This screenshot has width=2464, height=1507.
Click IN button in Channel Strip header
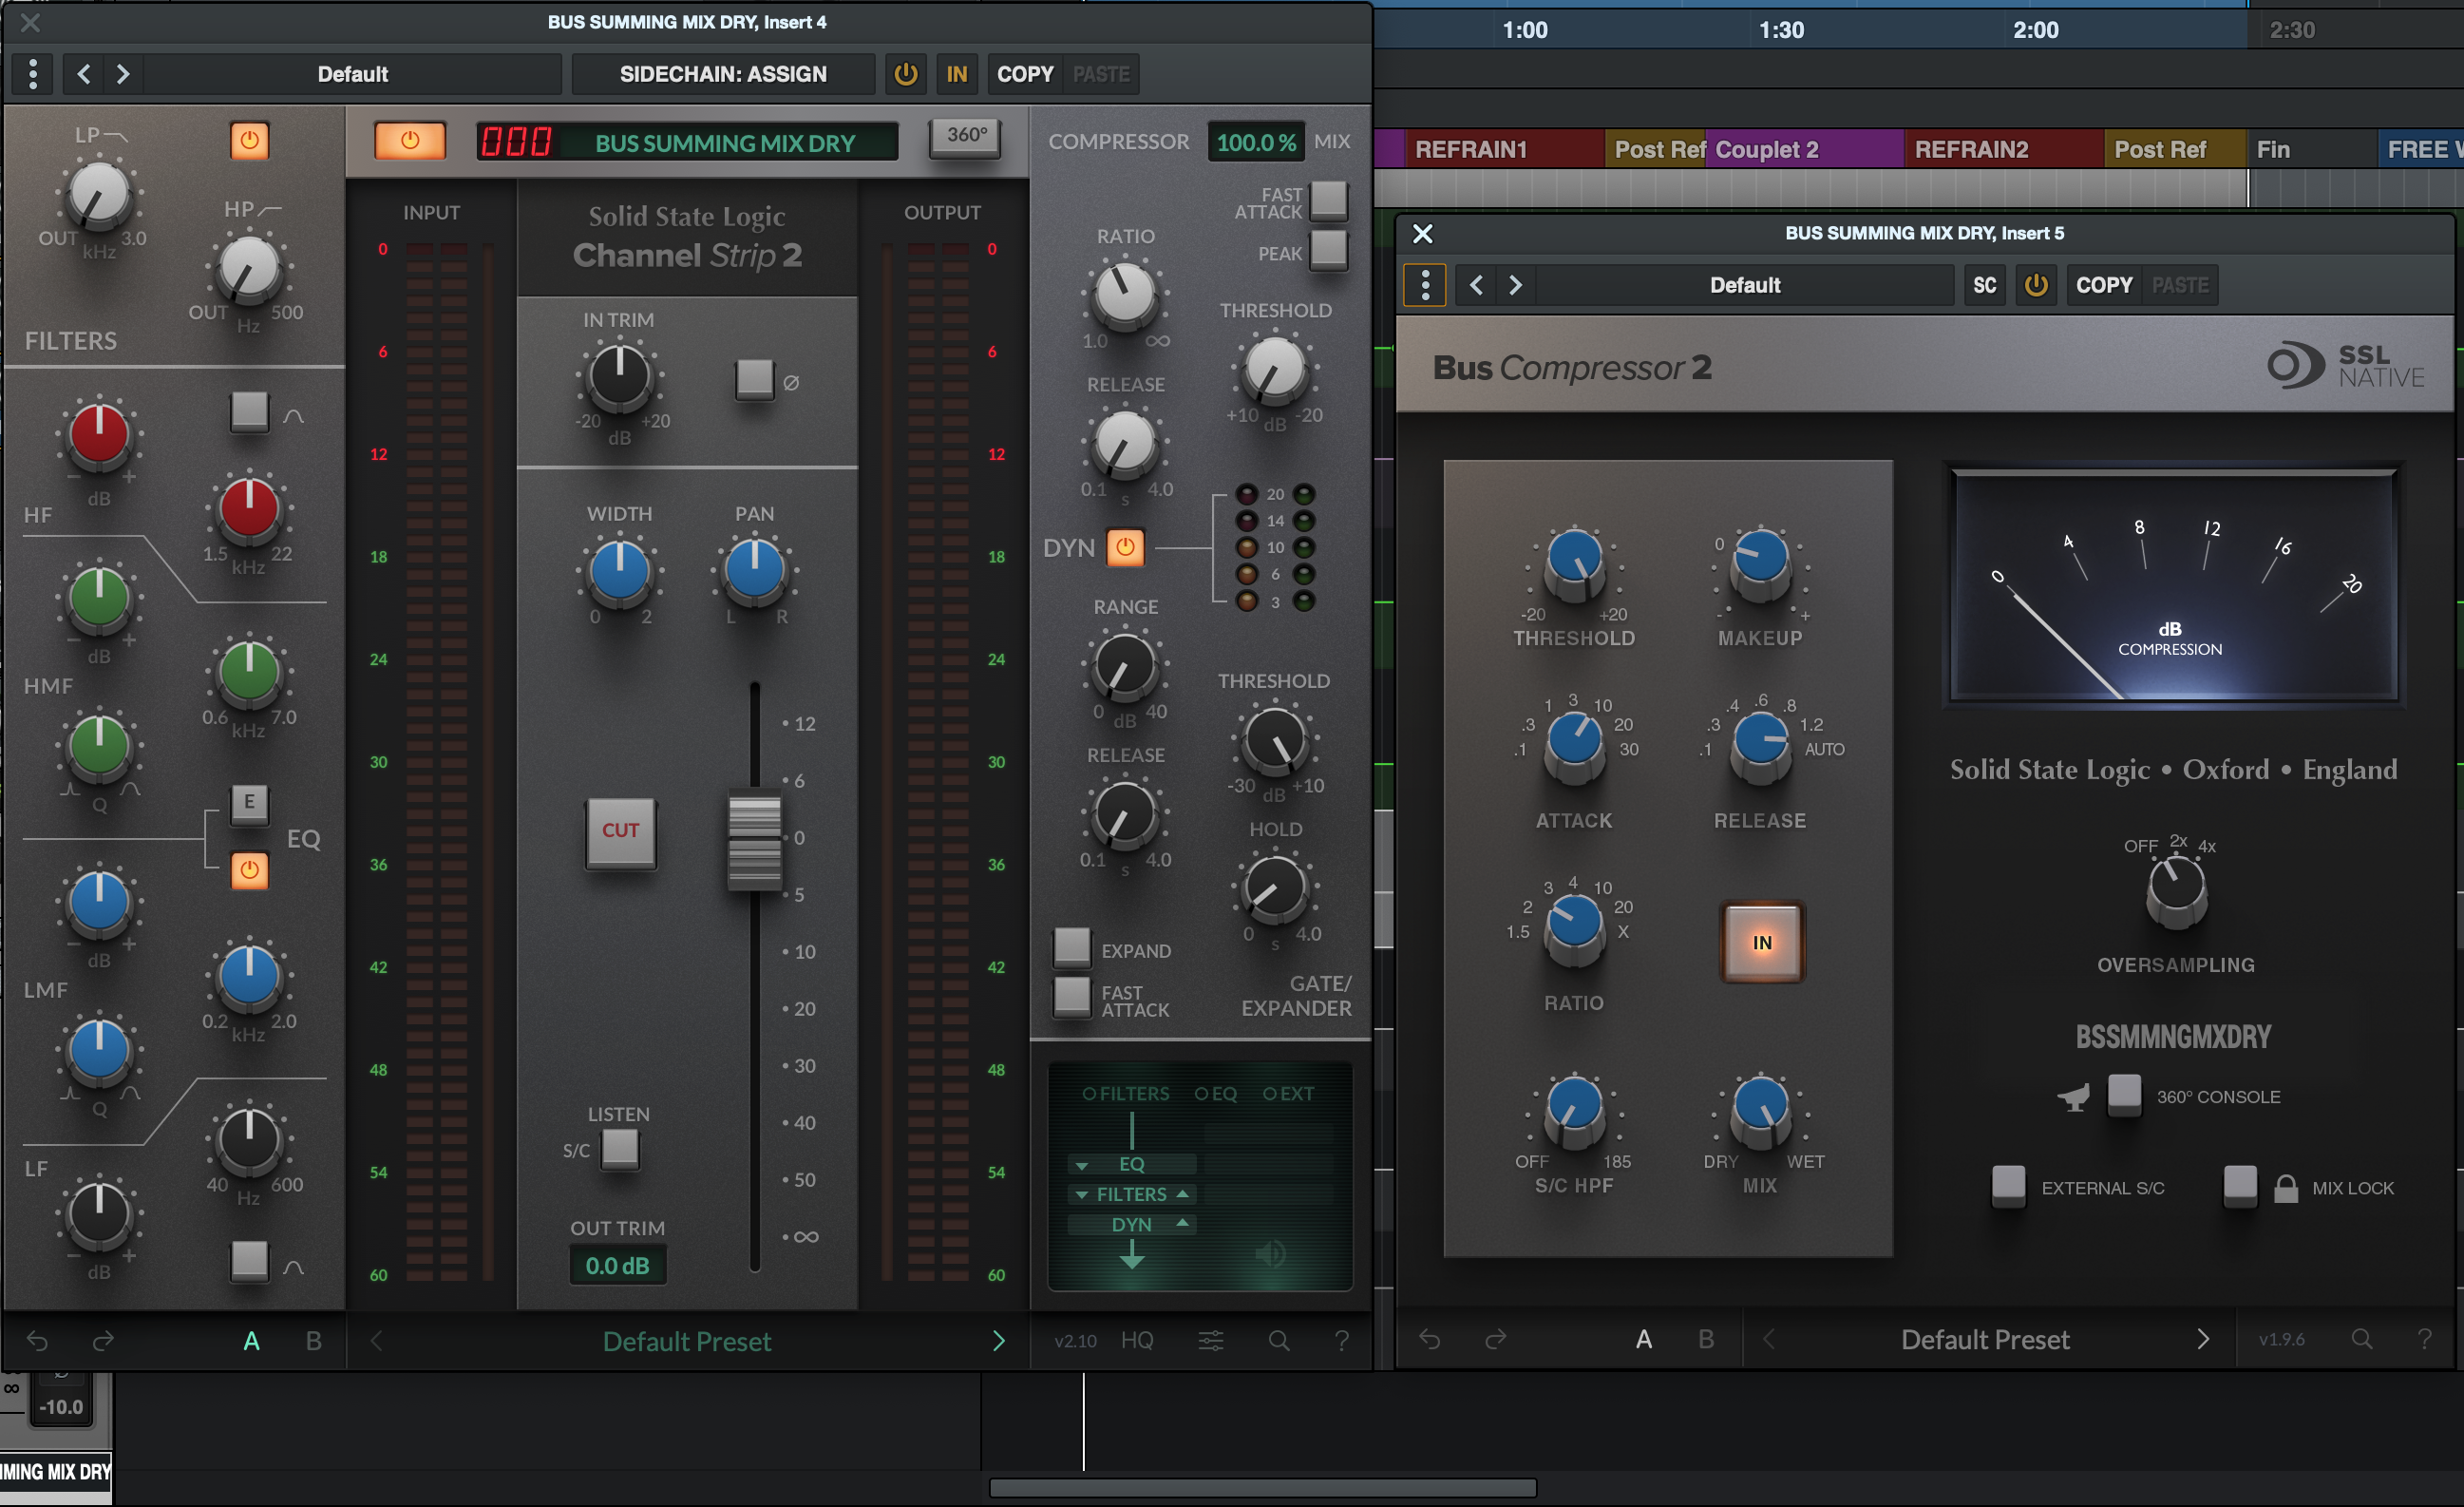(956, 74)
